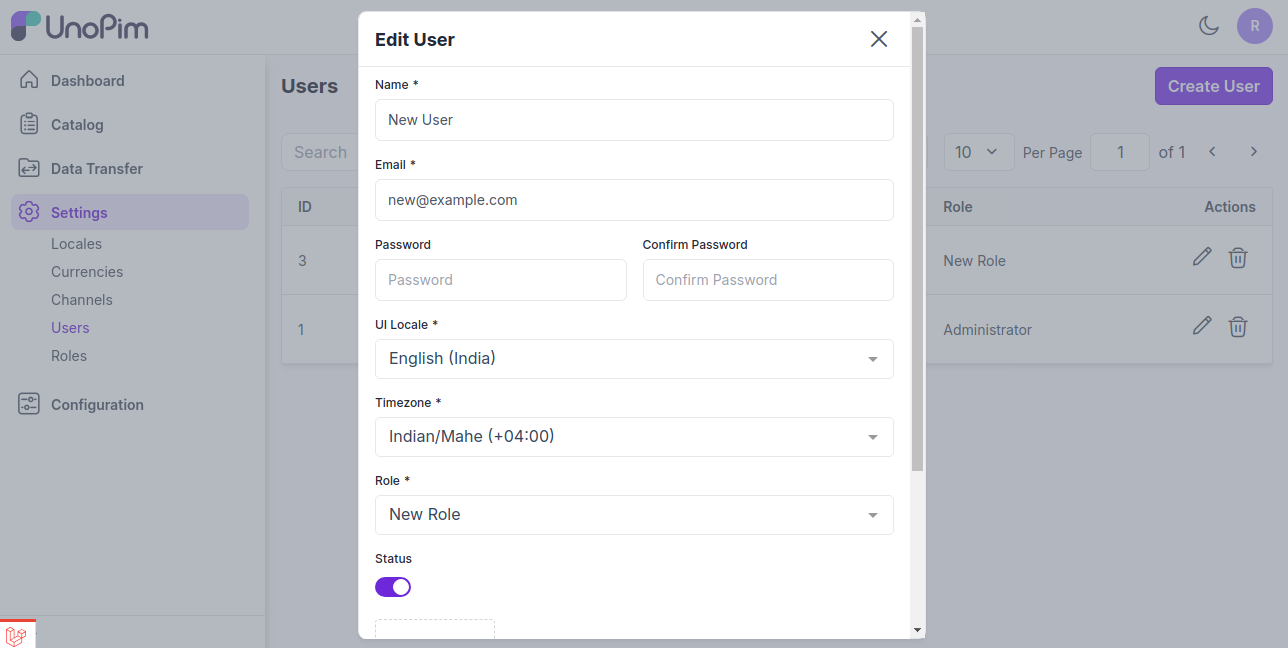Toggle dark mode moon icon

pyautogui.click(x=1209, y=26)
